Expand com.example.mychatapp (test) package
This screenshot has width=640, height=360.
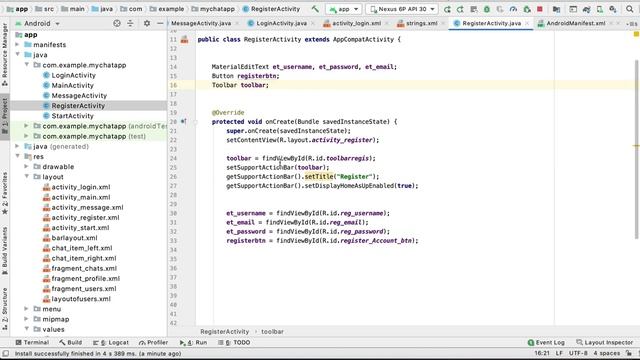pos(27,136)
